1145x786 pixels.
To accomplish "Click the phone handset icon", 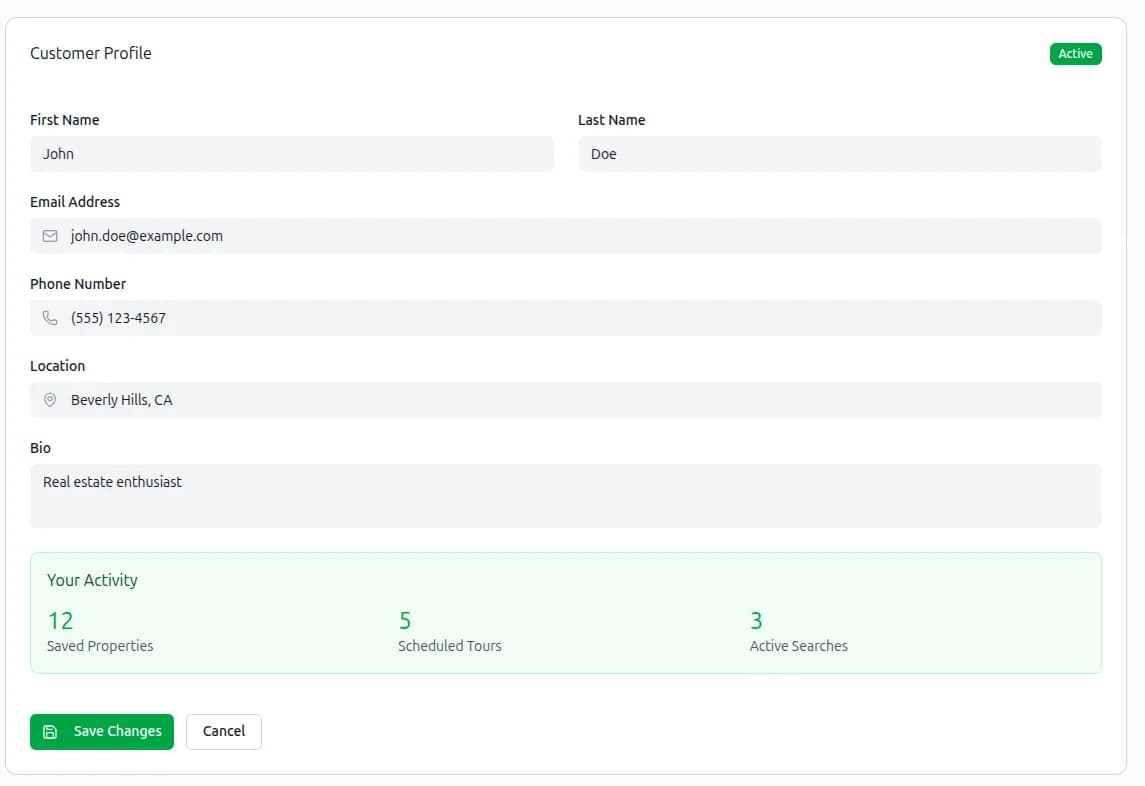I will 50,318.
